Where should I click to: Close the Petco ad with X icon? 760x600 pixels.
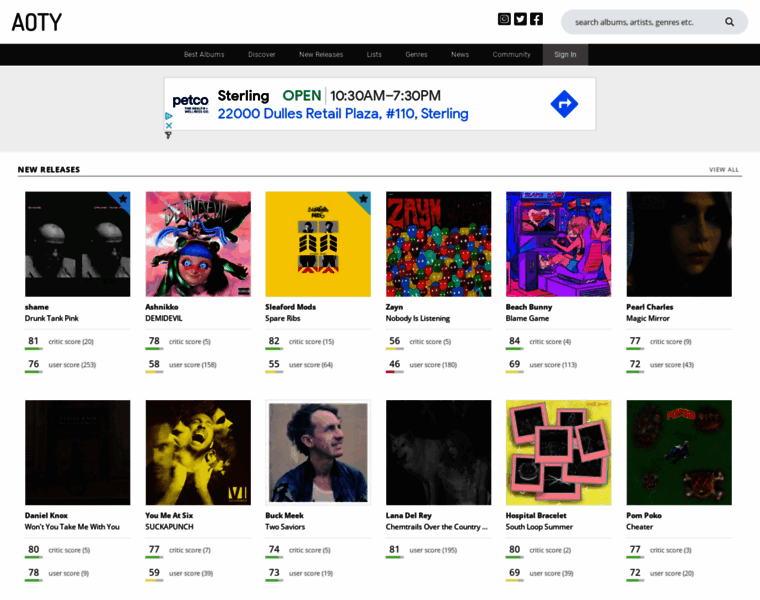[x=169, y=126]
